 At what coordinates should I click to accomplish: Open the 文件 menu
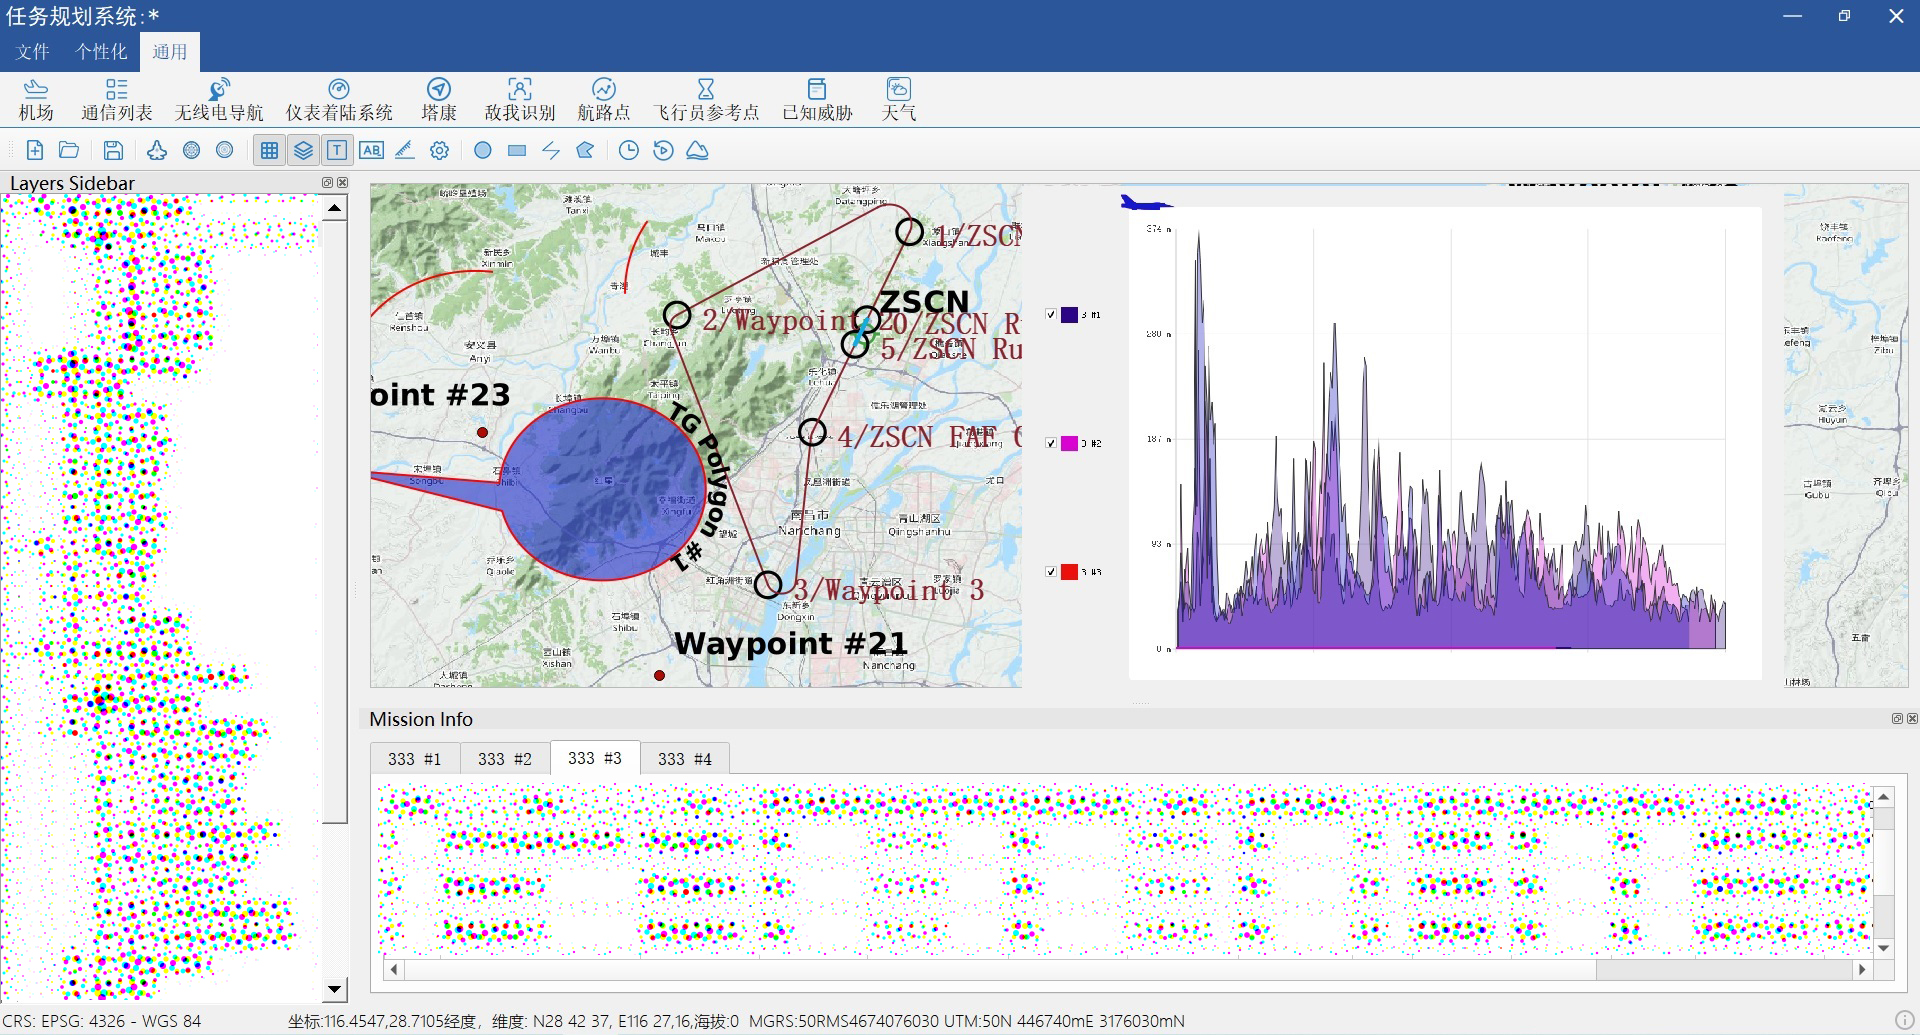(32, 52)
